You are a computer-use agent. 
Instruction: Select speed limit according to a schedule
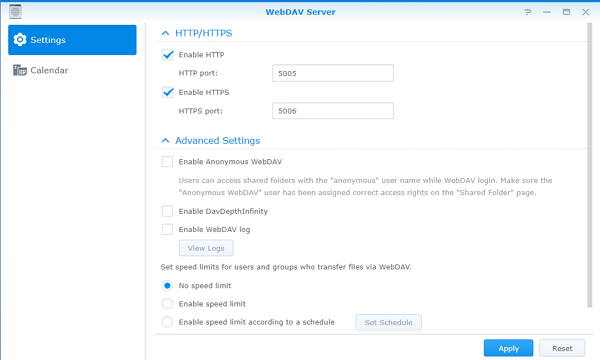tap(167, 322)
